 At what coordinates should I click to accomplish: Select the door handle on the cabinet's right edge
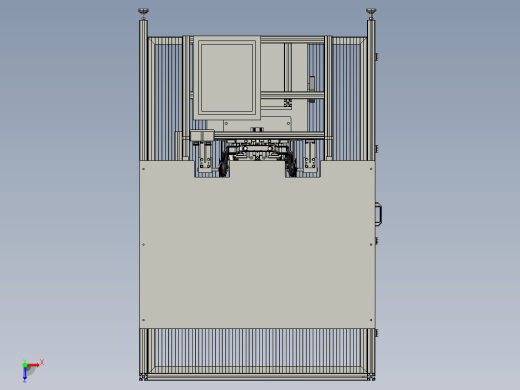[x=379, y=214]
